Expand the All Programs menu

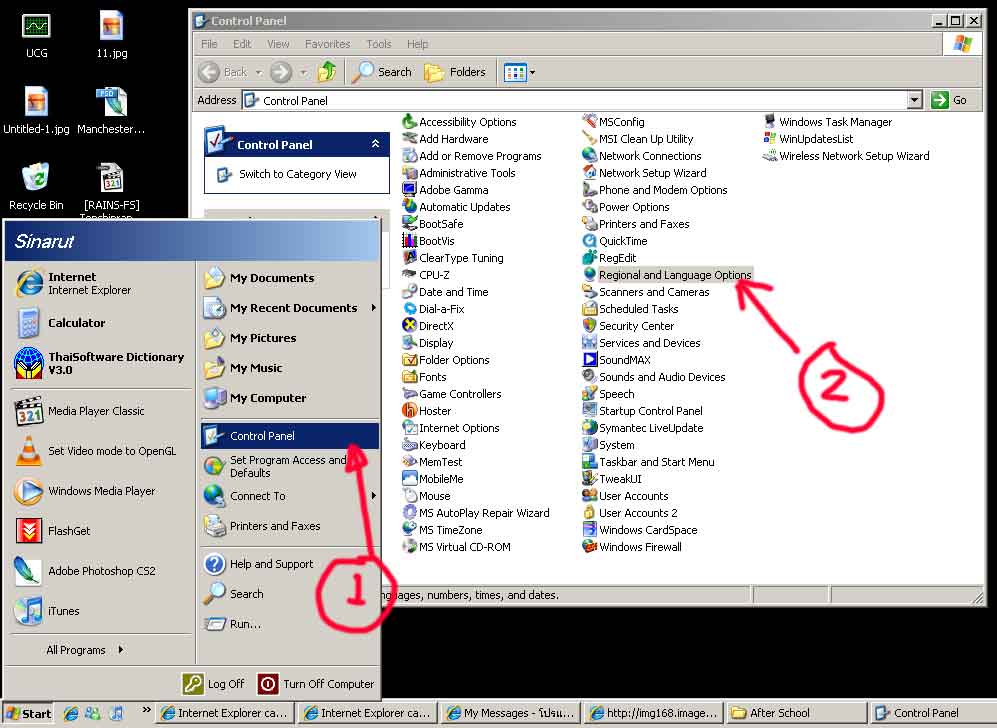coord(85,650)
